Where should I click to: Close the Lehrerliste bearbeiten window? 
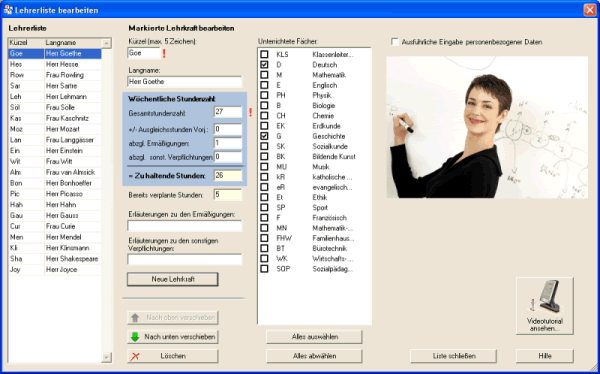coord(590,10)
